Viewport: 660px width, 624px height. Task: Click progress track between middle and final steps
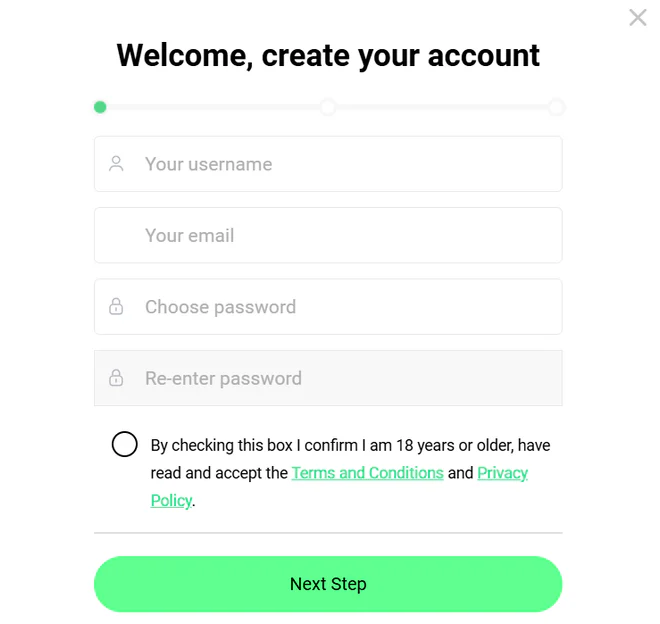tap(442, 107)
